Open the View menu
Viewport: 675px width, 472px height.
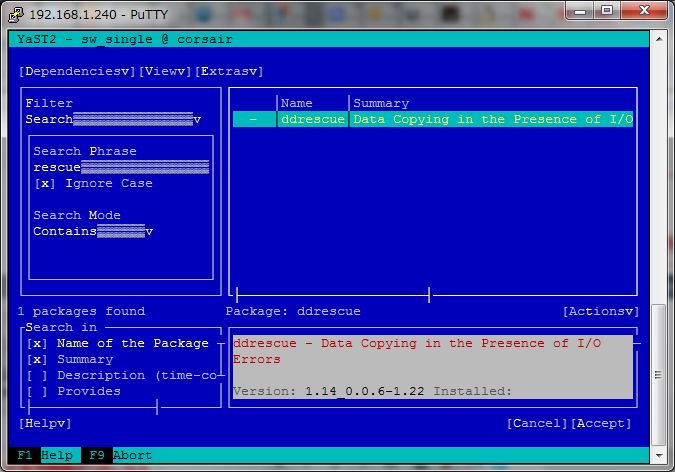click(x=165, y=71)
